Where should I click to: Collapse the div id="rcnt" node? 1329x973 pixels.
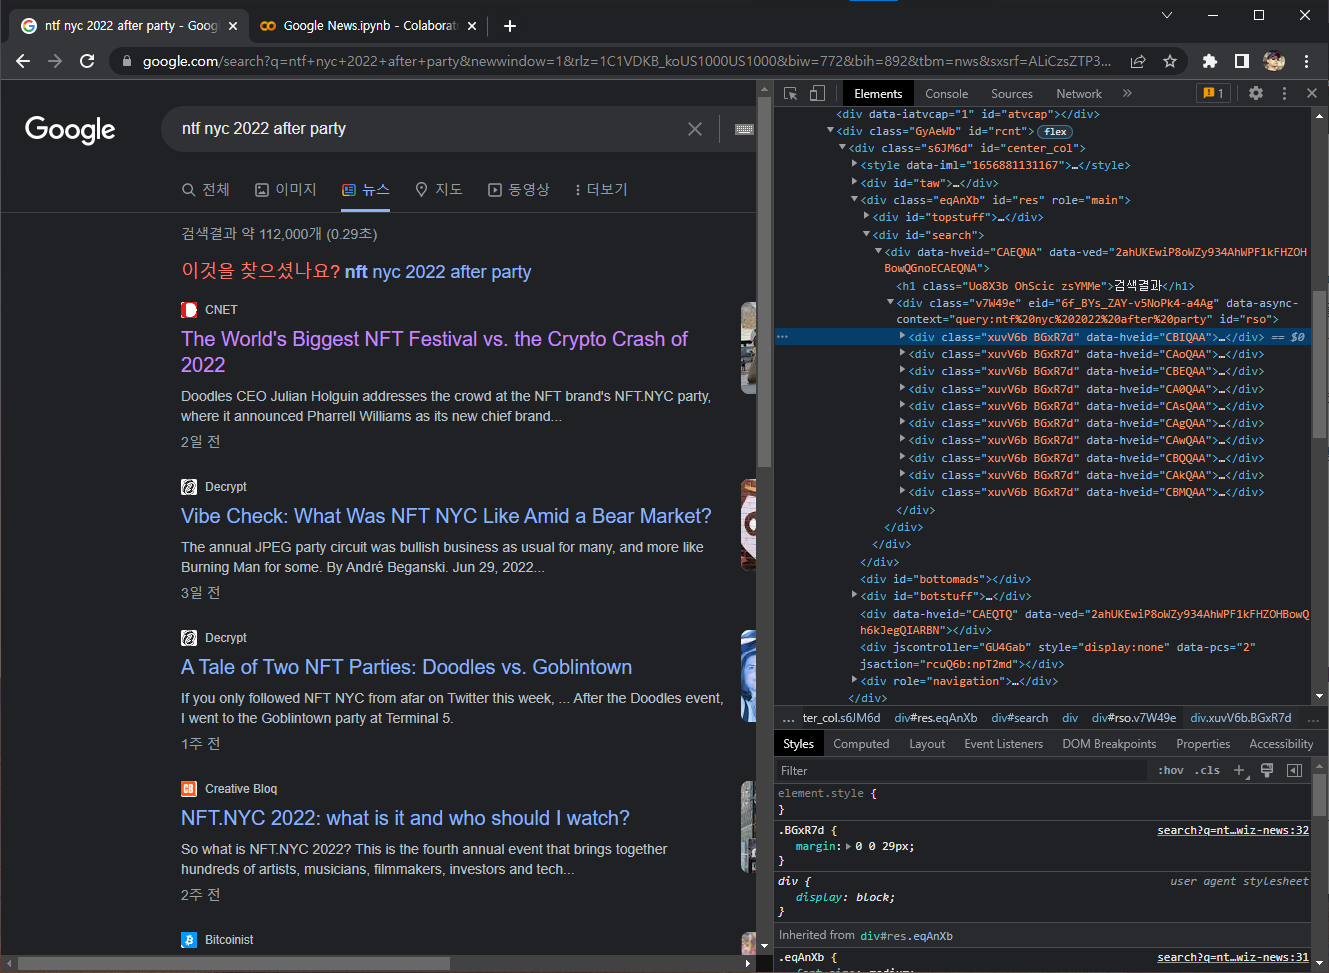click(830, 131)
